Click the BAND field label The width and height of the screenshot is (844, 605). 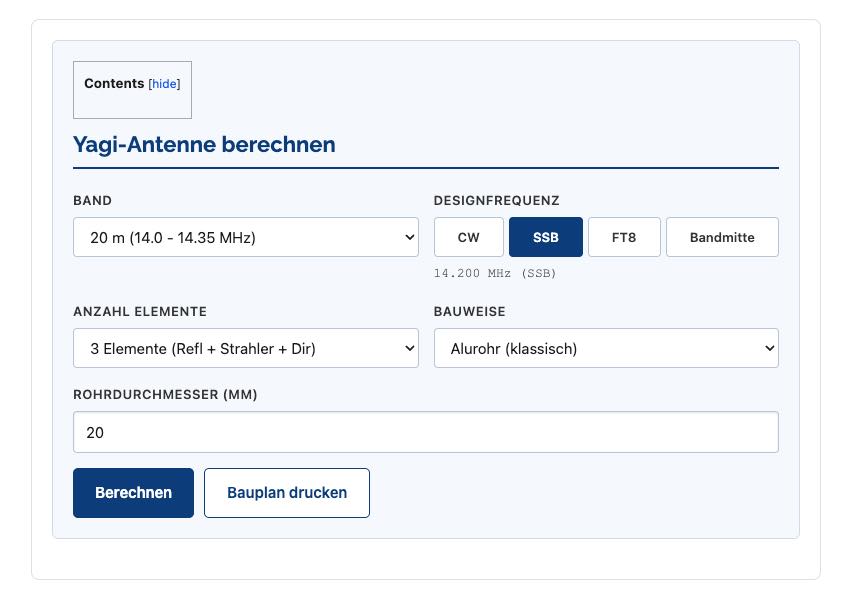(x=92, y=201)
